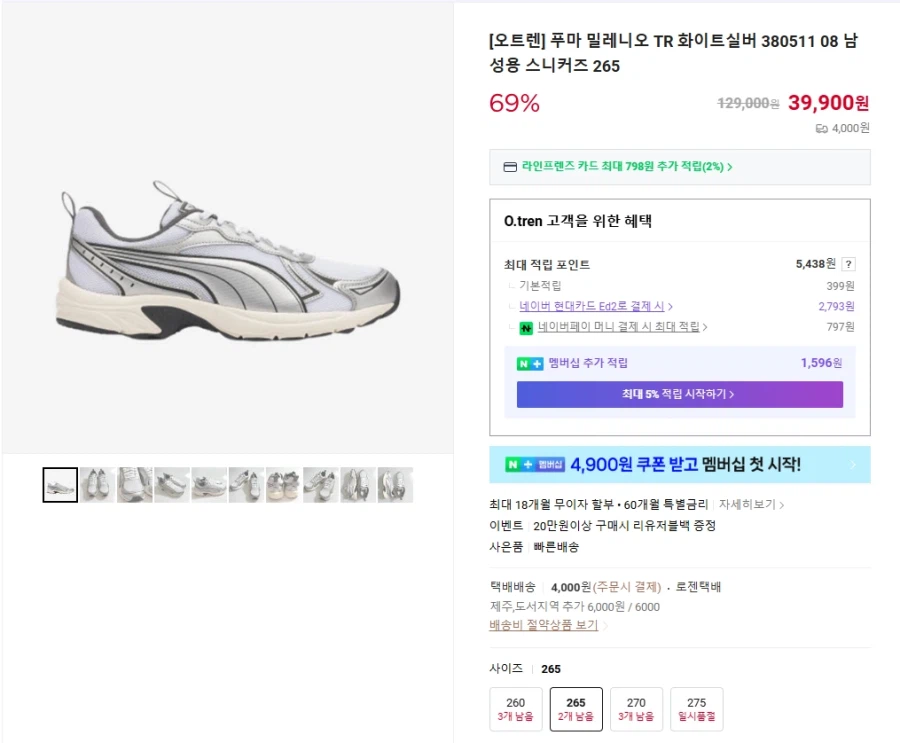Expand 네이버 현대카드 Ed2로 결제 시 details
The image size is (900, 743).
pyautogui.click(x=596, y=306)
